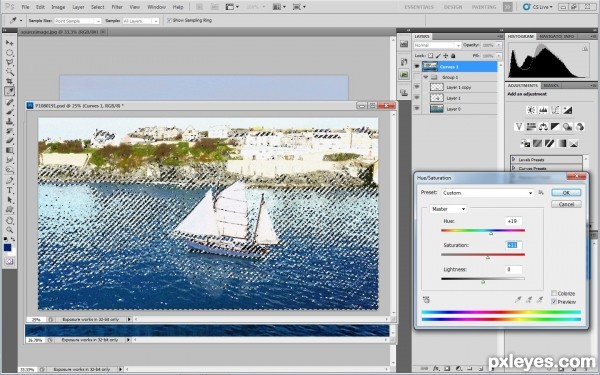
Task: Switch to Design workspace
Action: 453,7
